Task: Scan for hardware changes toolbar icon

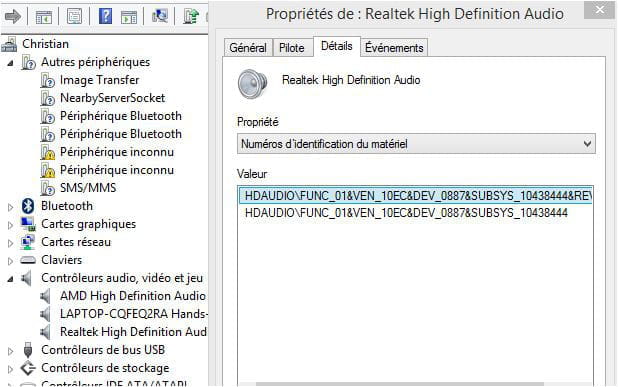Action: point(160,17)
